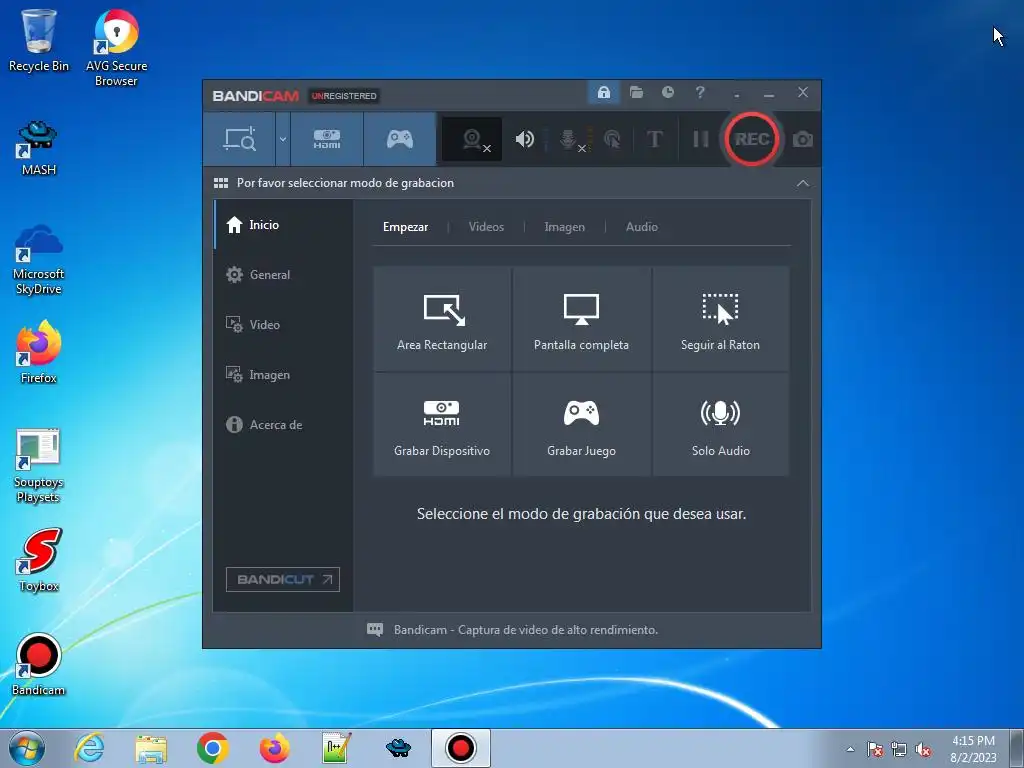Switch to the Videos tab
This screenshot has height=768, width=1024.
tap(486, 227)
